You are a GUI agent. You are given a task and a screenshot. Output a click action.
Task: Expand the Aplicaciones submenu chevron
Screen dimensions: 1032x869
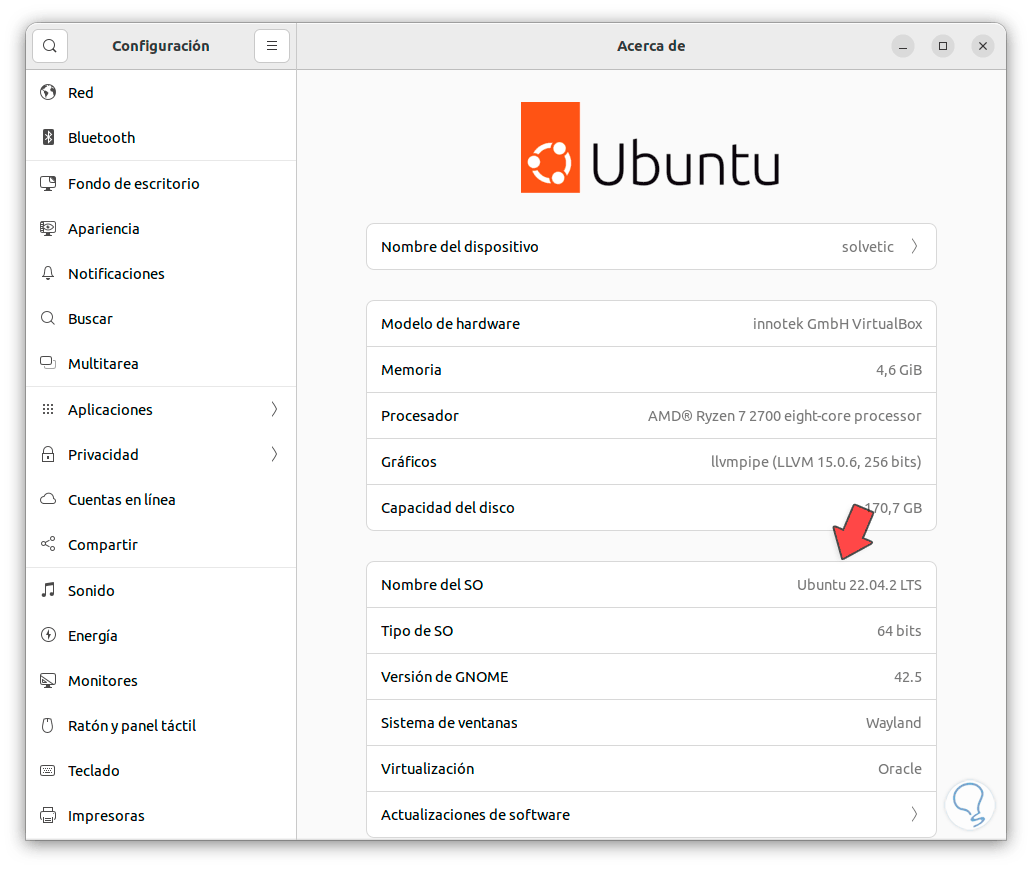pyautogui.click(x=274, y=410)
